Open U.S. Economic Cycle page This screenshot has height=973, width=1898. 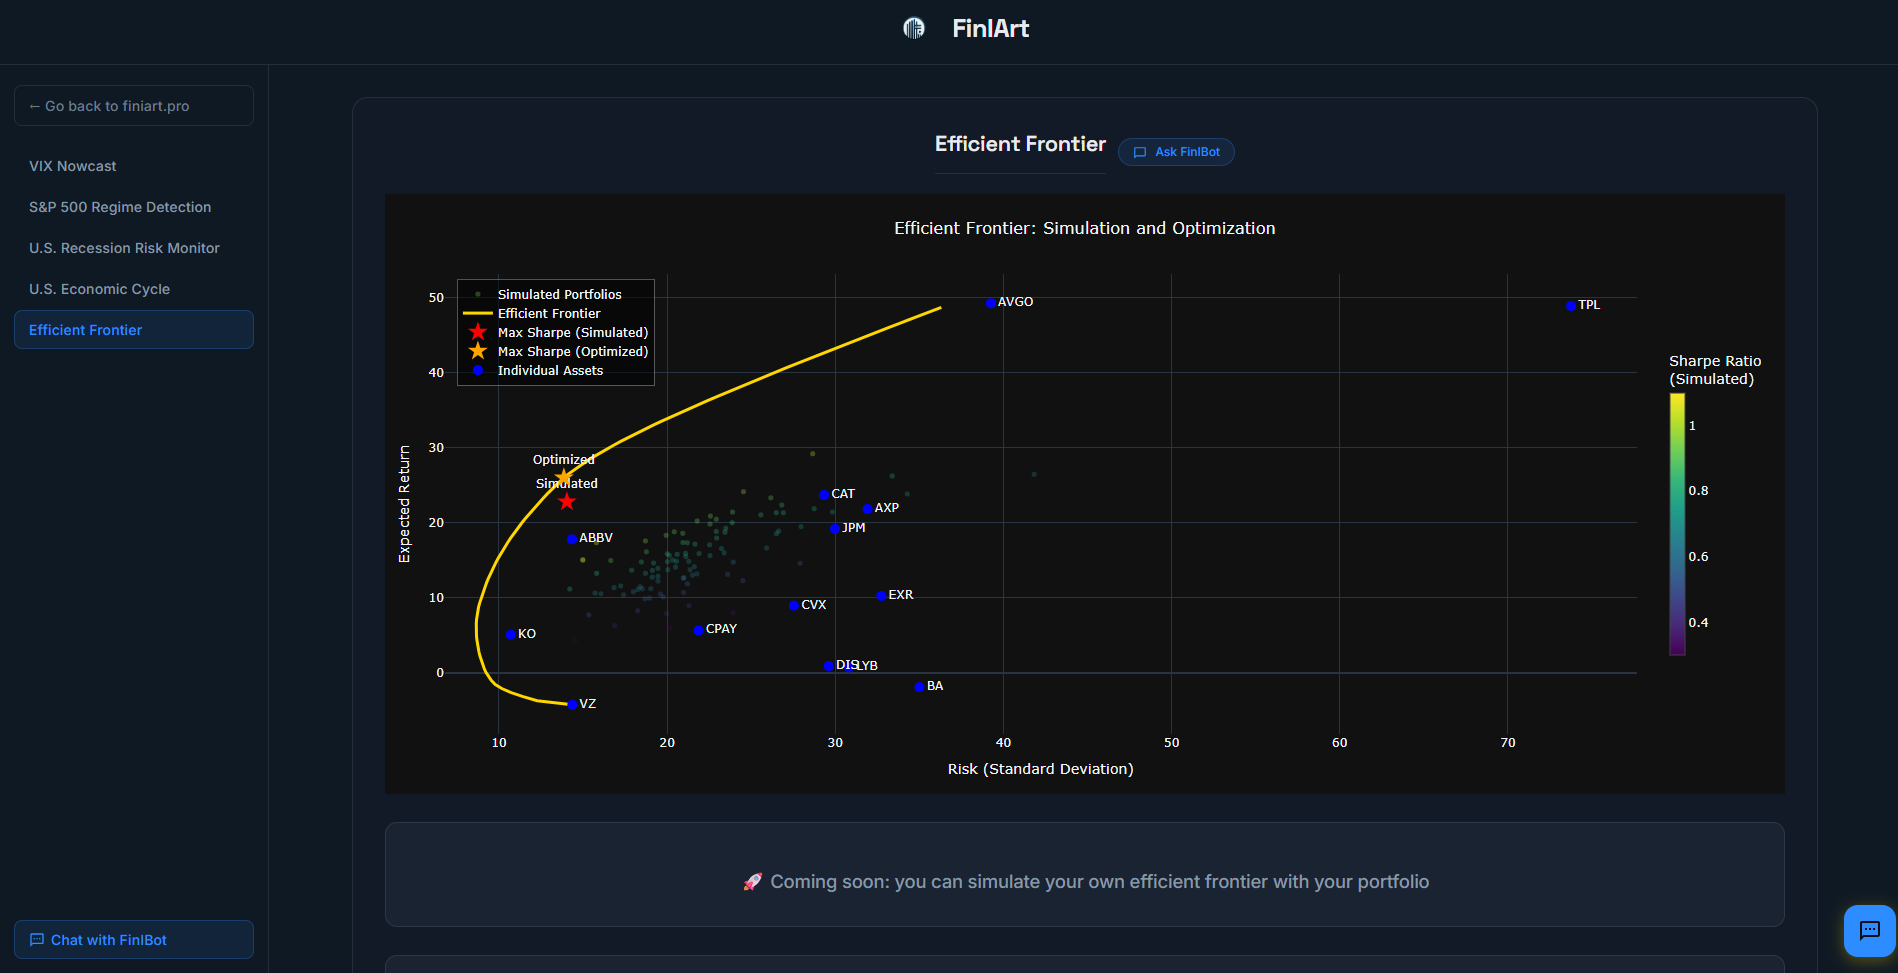tap(134, 289)
